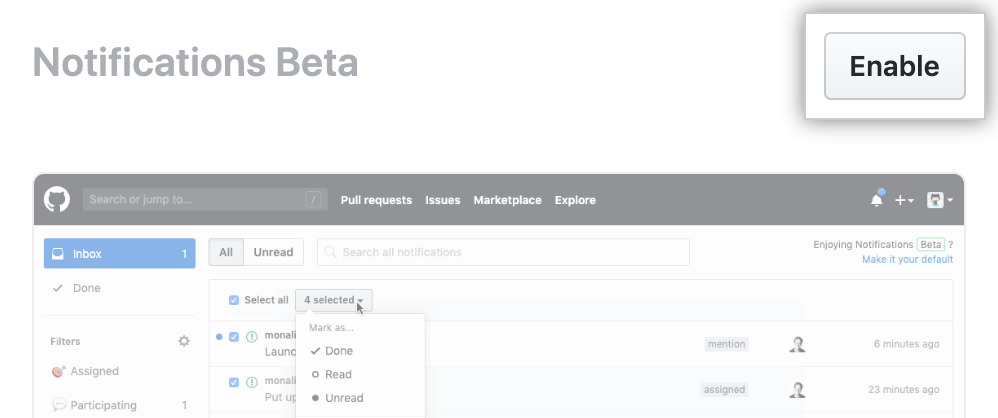Click the open-issue icon in first notification
Viewport: 998px width, 418px height.
251,337
